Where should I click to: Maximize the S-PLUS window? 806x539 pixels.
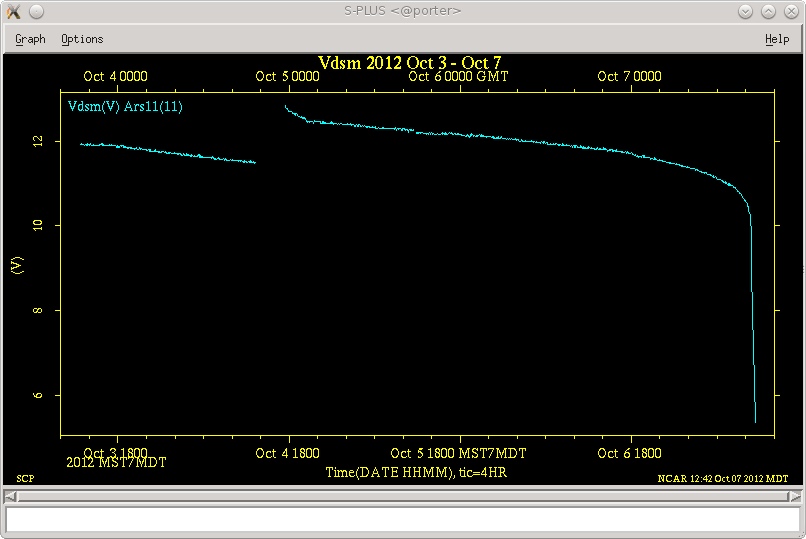[x=768, y=11]
